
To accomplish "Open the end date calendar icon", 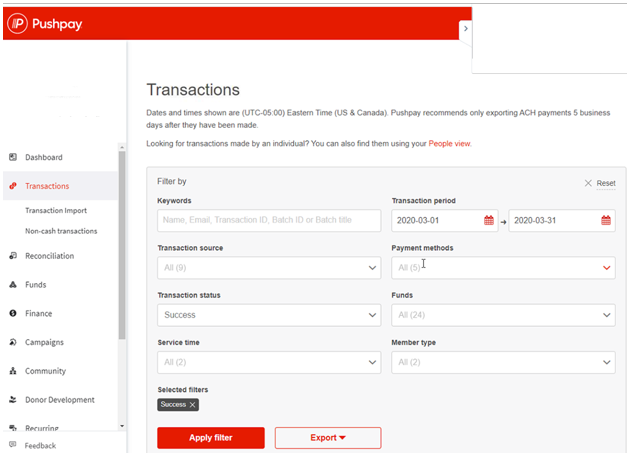I will coord(606,220).
